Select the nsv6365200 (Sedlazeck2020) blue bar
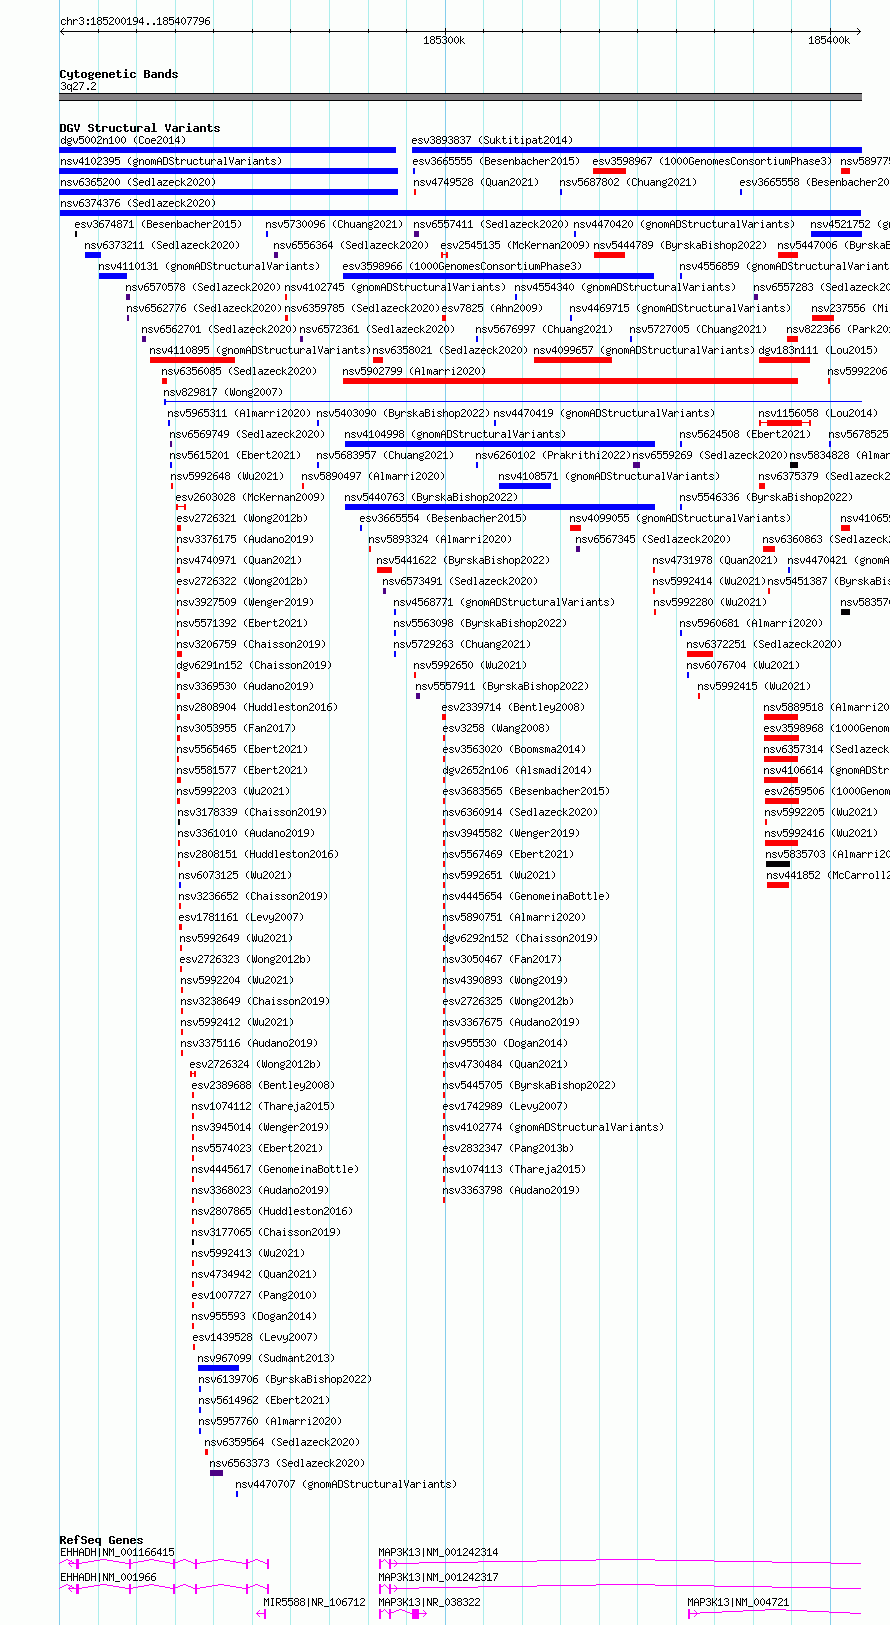The width and height of the screenshot is (890, 1625). [x=229, y=192]
